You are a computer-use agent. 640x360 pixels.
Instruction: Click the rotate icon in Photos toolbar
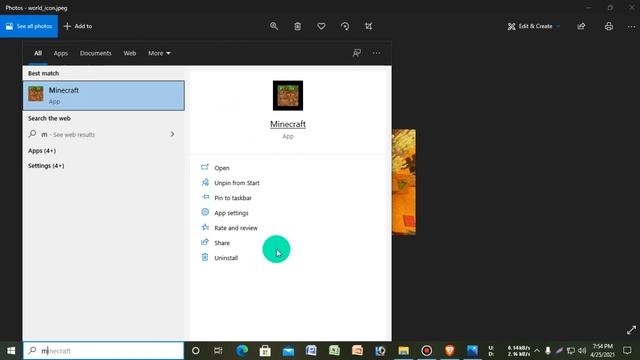(x=345, y=26)
